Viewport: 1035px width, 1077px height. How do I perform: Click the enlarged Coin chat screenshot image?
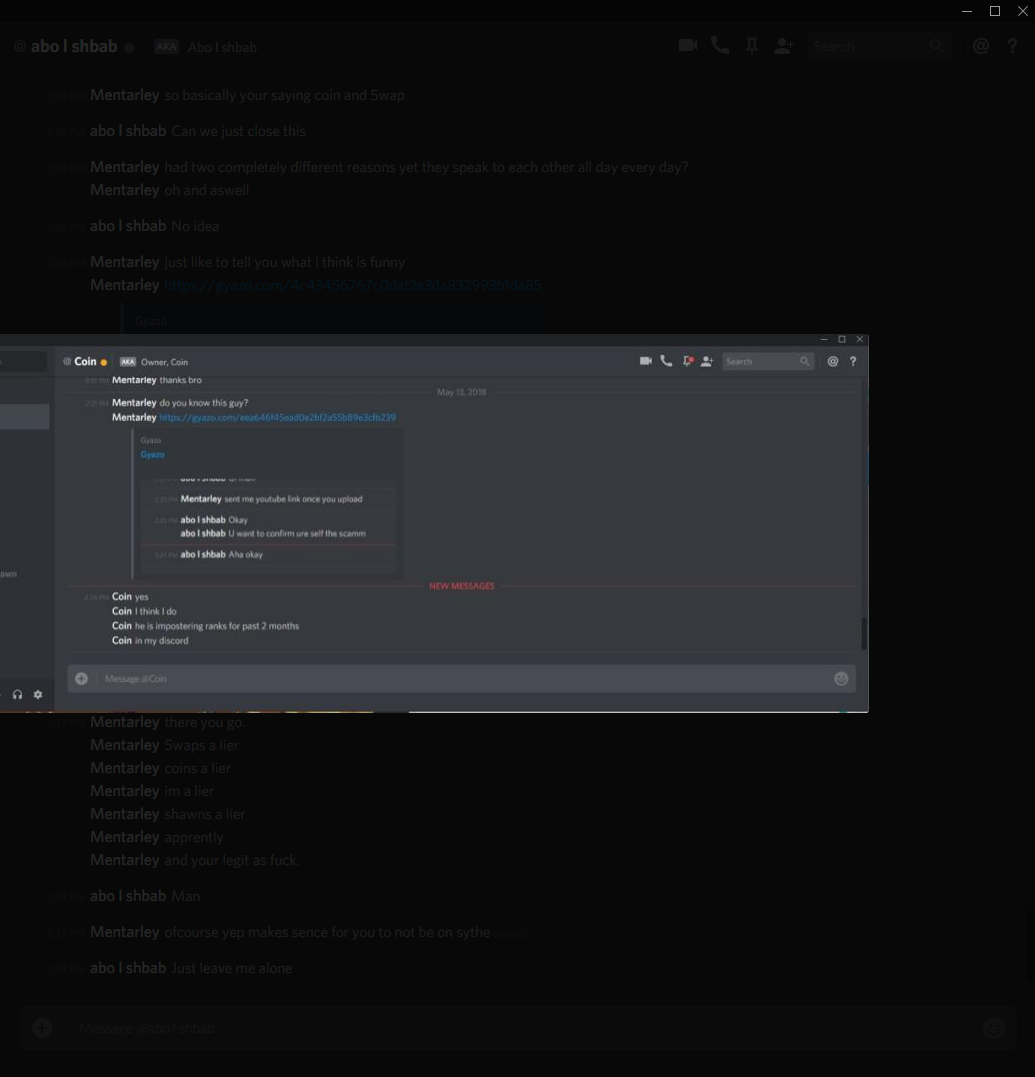pyautogui.click(x=434, y=523)
